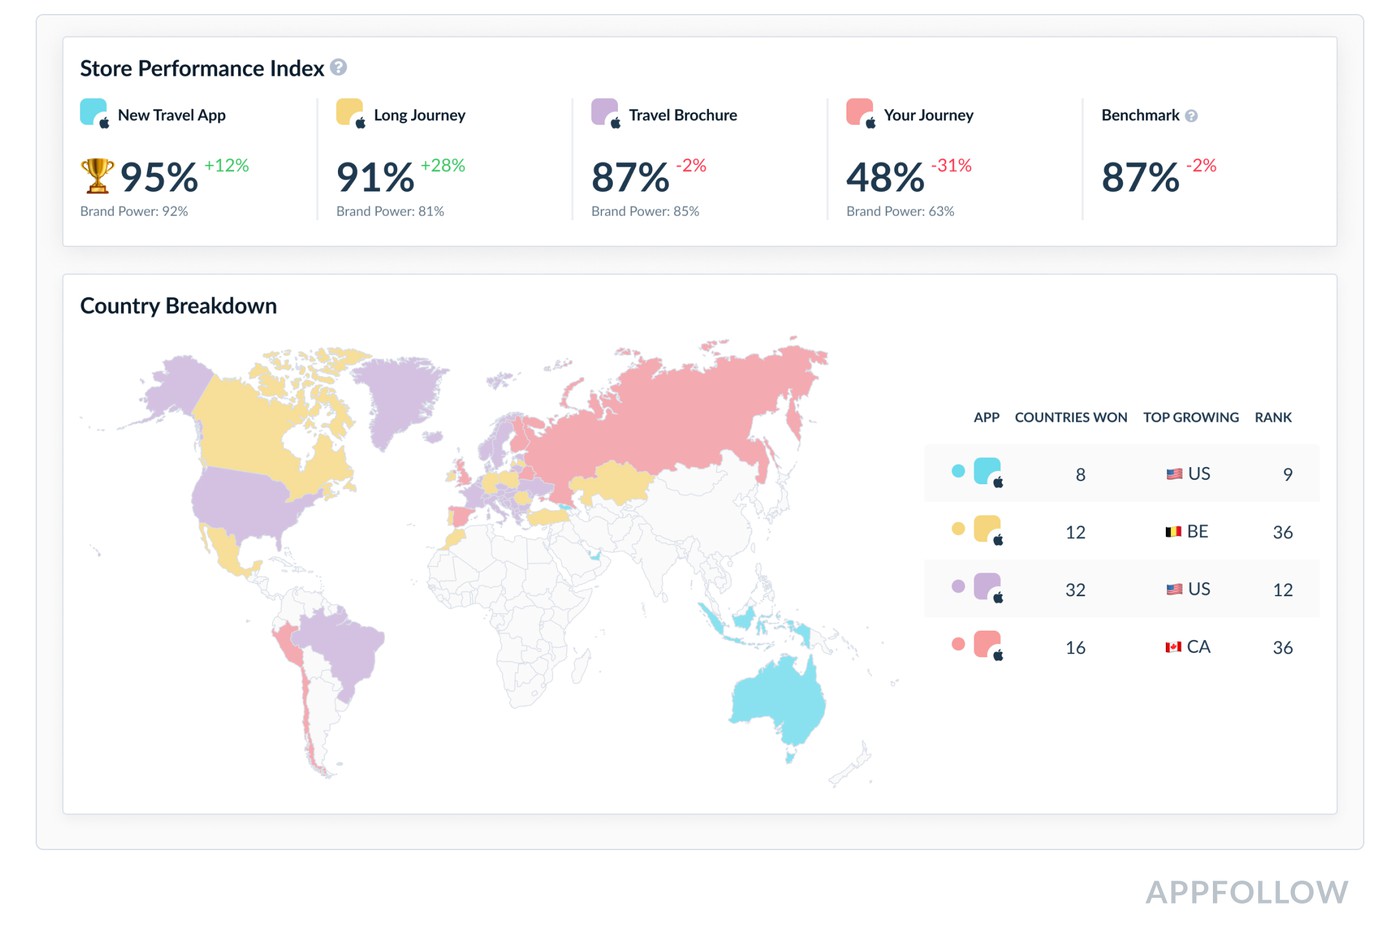Click the Benchmark help question icon

pos(1191,116)
